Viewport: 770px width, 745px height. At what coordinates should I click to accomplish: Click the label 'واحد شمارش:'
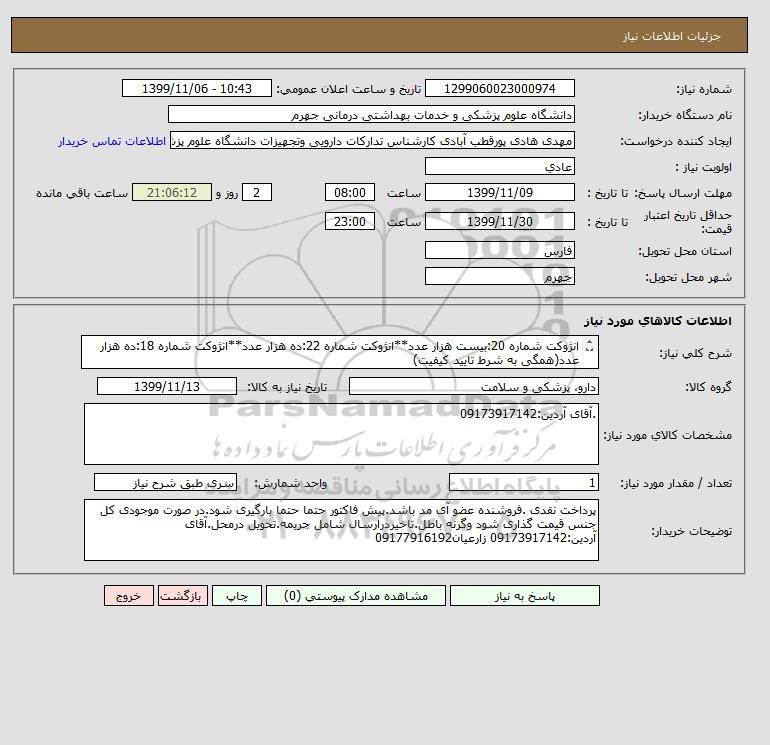(290, 483)
